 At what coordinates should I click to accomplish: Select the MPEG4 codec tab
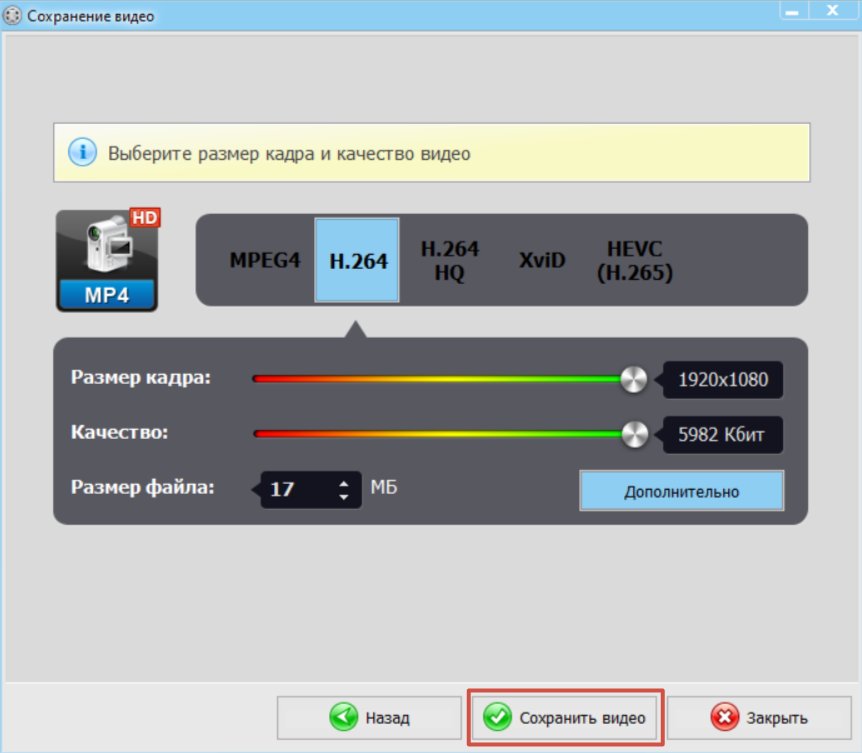tap(264, 261)
